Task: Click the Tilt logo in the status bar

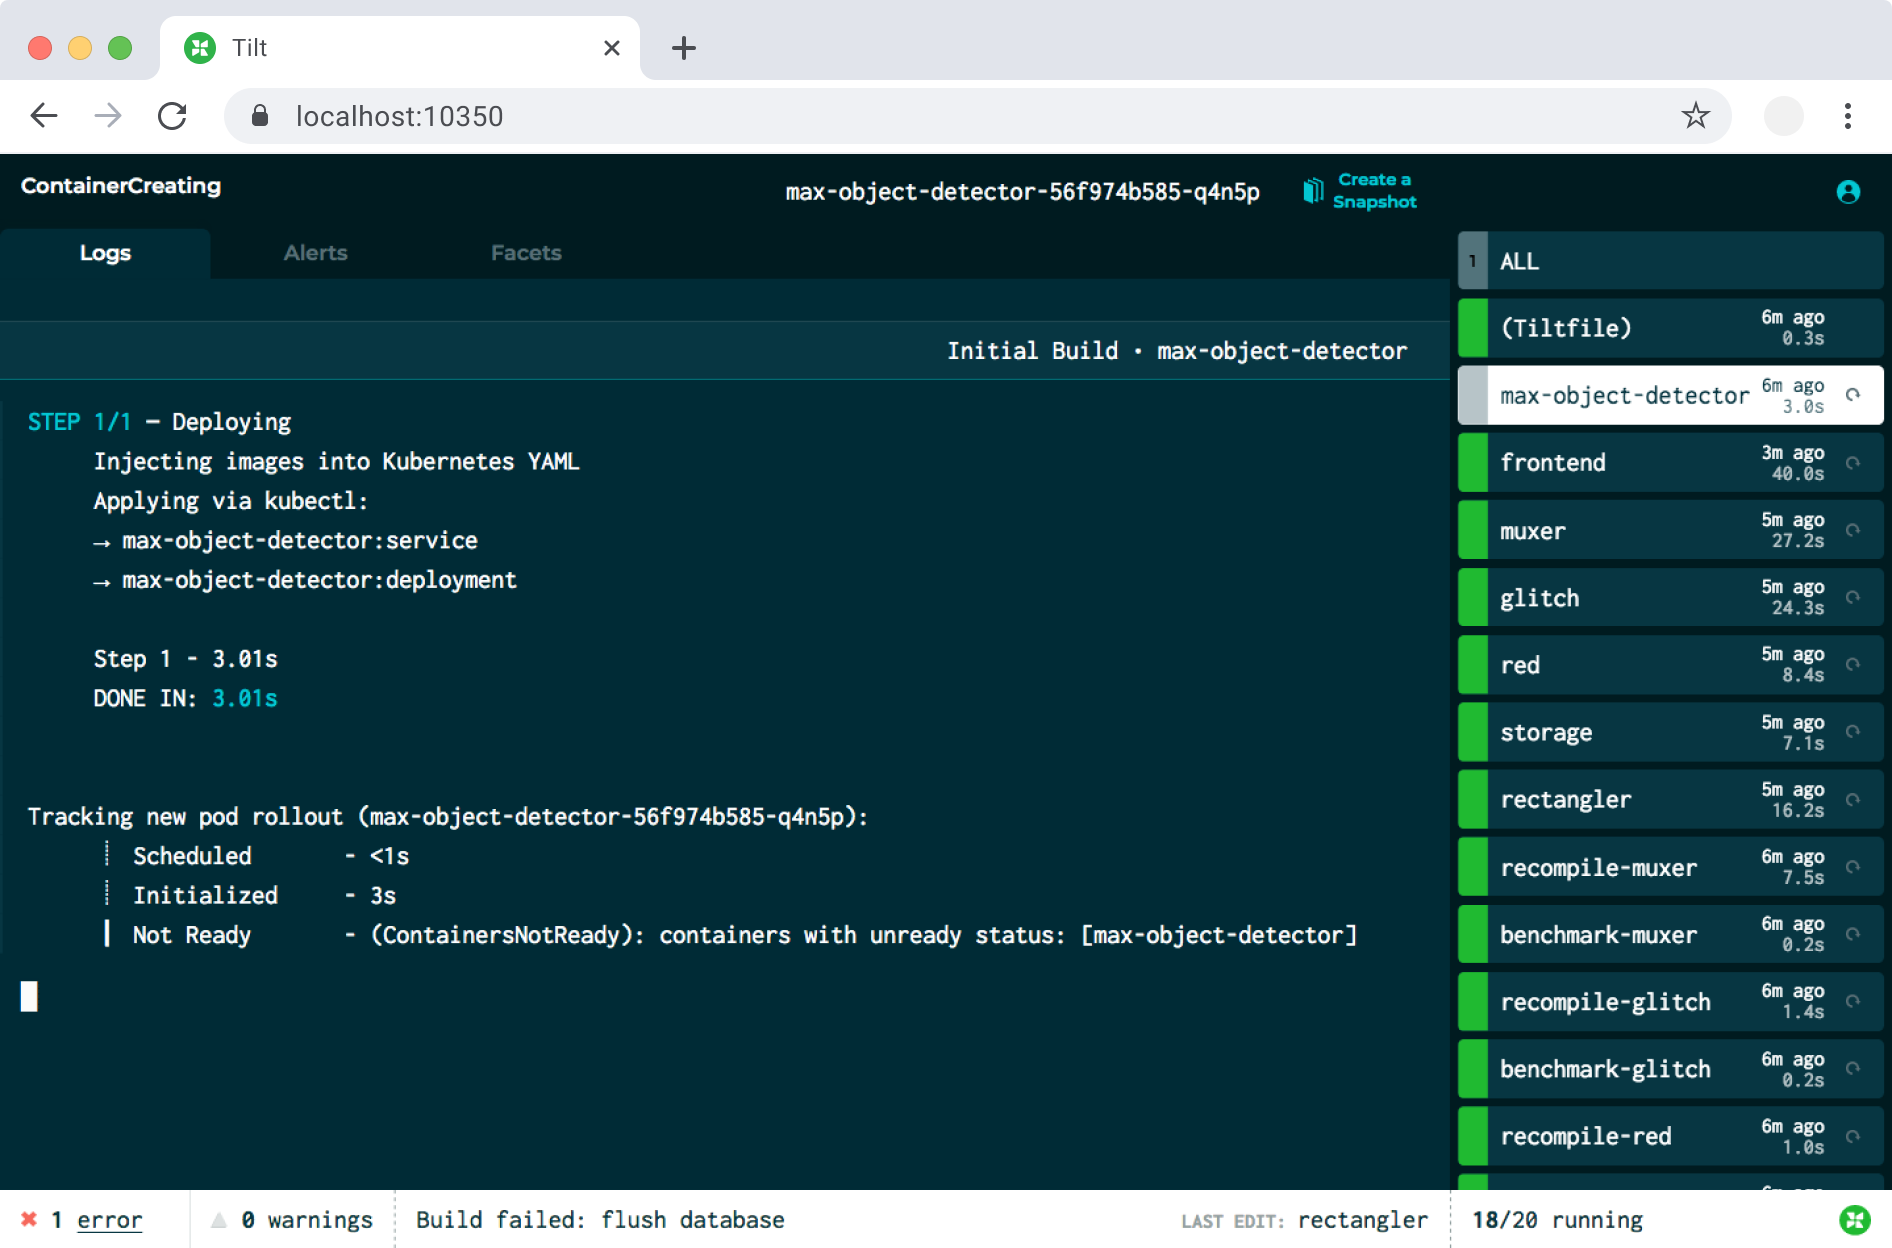Action: click(x=1857, y=1219)
